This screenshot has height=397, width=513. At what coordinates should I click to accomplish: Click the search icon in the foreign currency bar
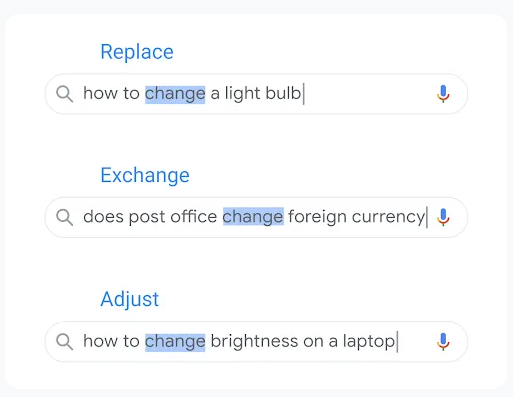[x=64, y=217]
